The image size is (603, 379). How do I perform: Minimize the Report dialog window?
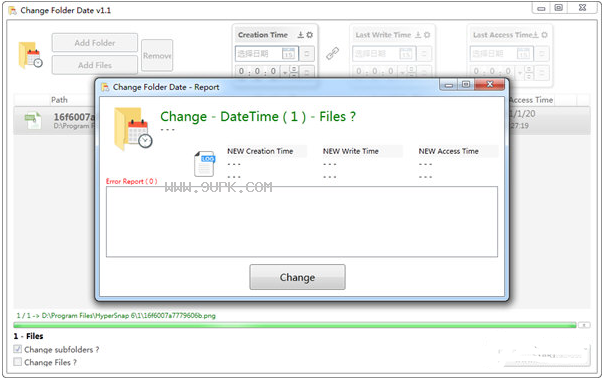448,85
